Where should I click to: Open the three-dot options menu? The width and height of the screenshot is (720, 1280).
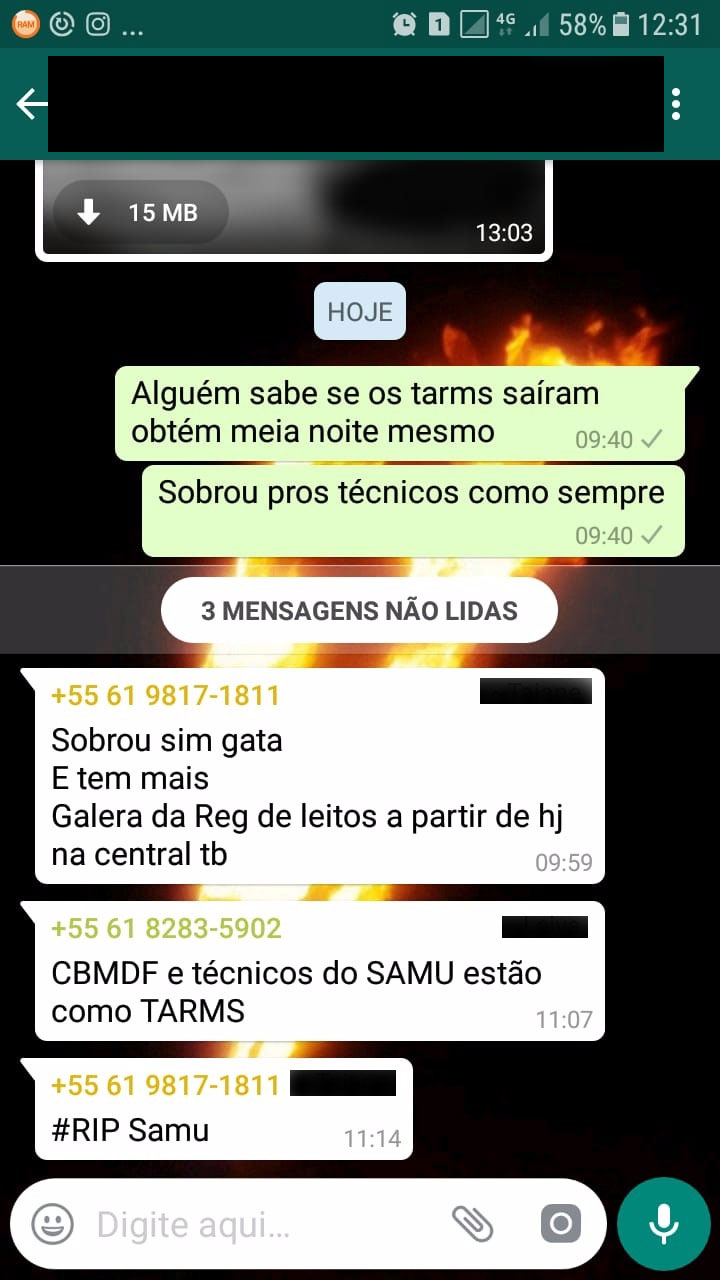point(677,104)
